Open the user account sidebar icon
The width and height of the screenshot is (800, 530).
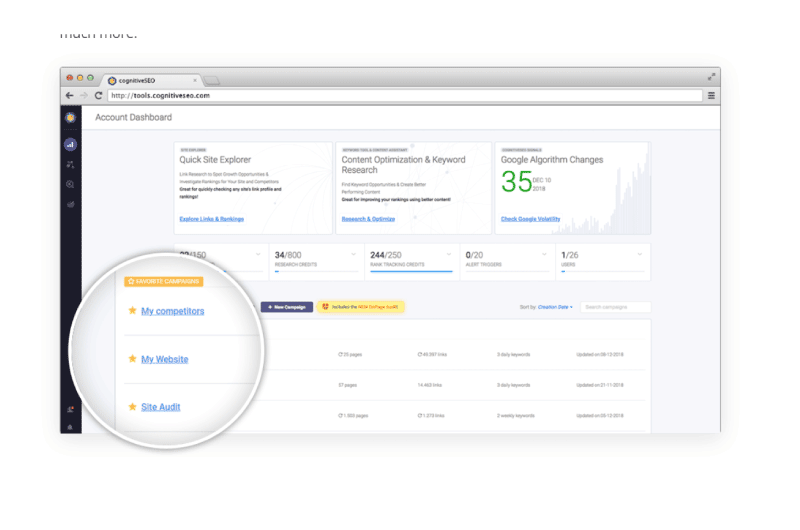pyautogui.click(x=70, y=409)
